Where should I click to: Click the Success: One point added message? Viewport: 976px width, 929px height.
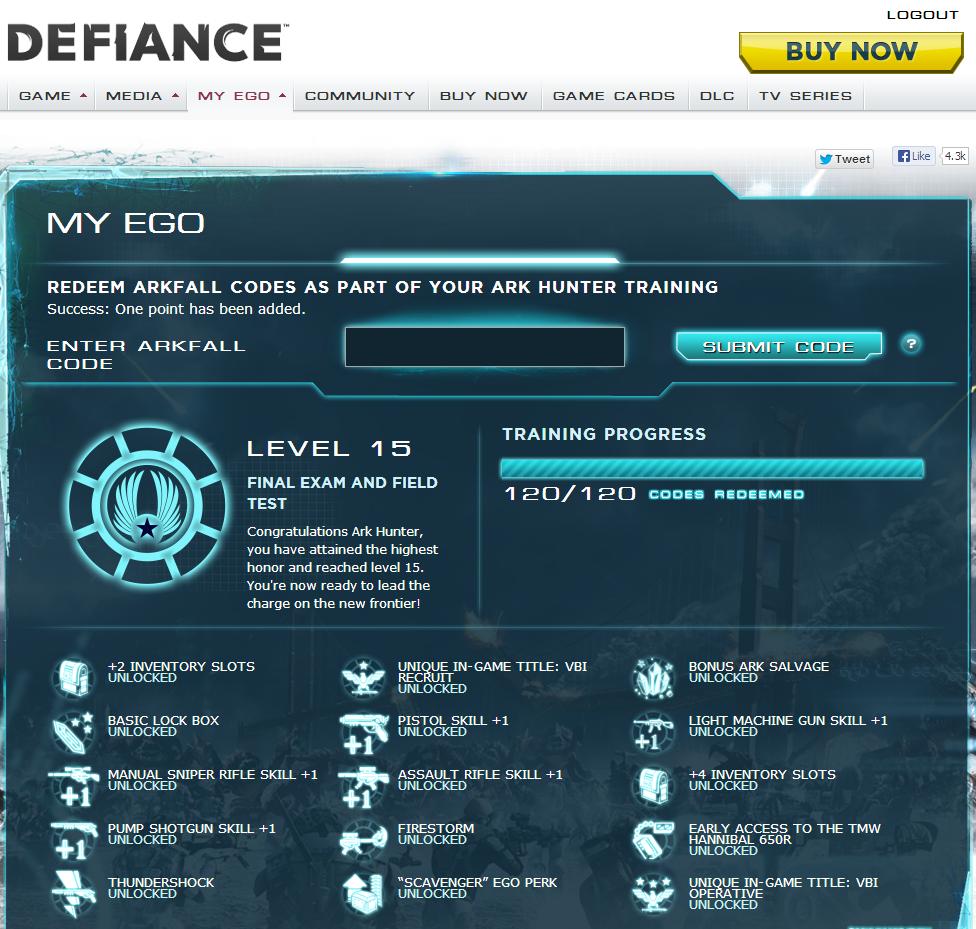[176, 309]
